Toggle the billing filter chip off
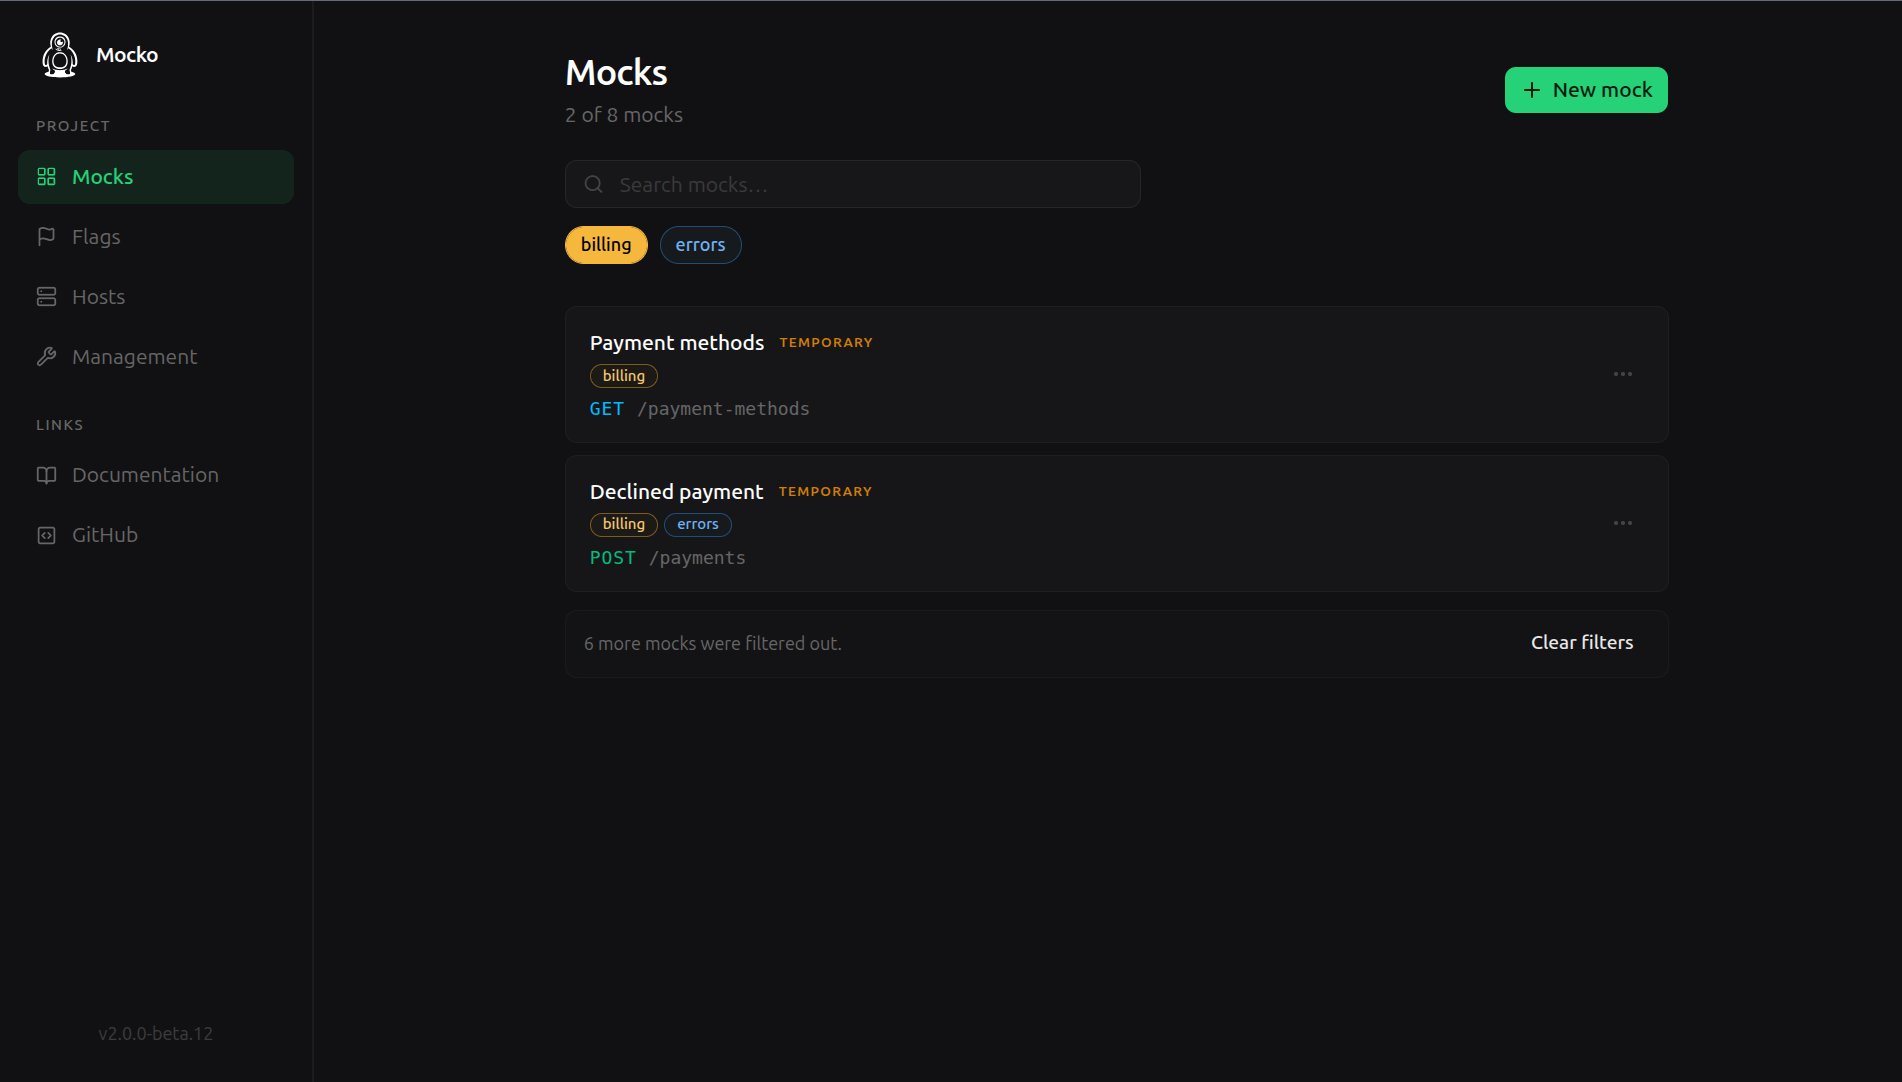The image size is (1902, 1082). 606,245
